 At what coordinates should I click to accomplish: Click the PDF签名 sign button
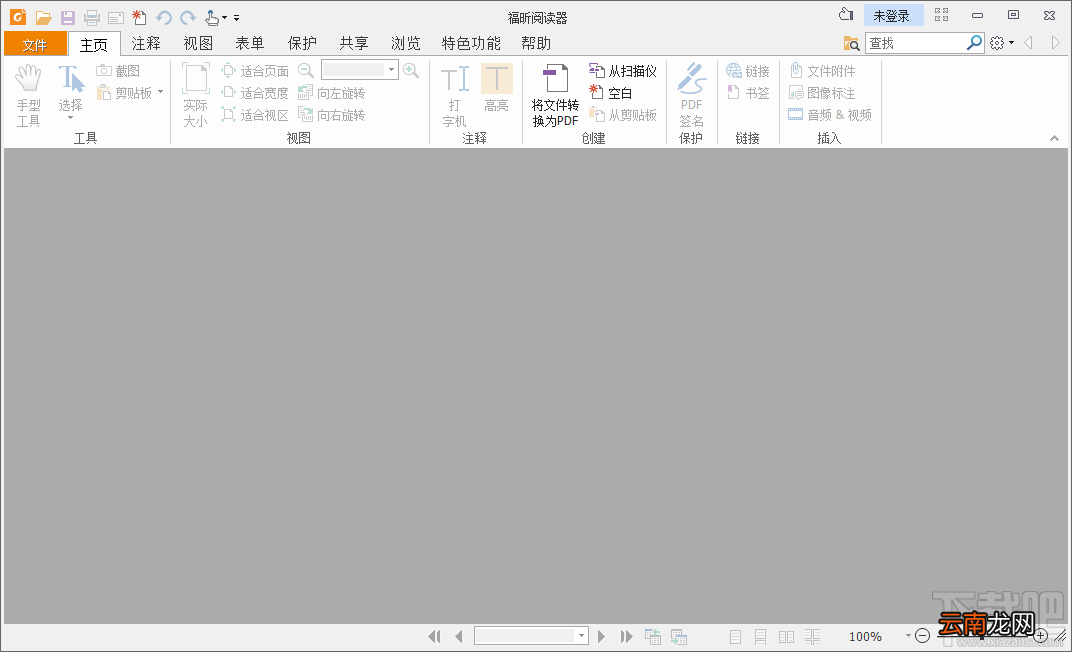point(691,96)
